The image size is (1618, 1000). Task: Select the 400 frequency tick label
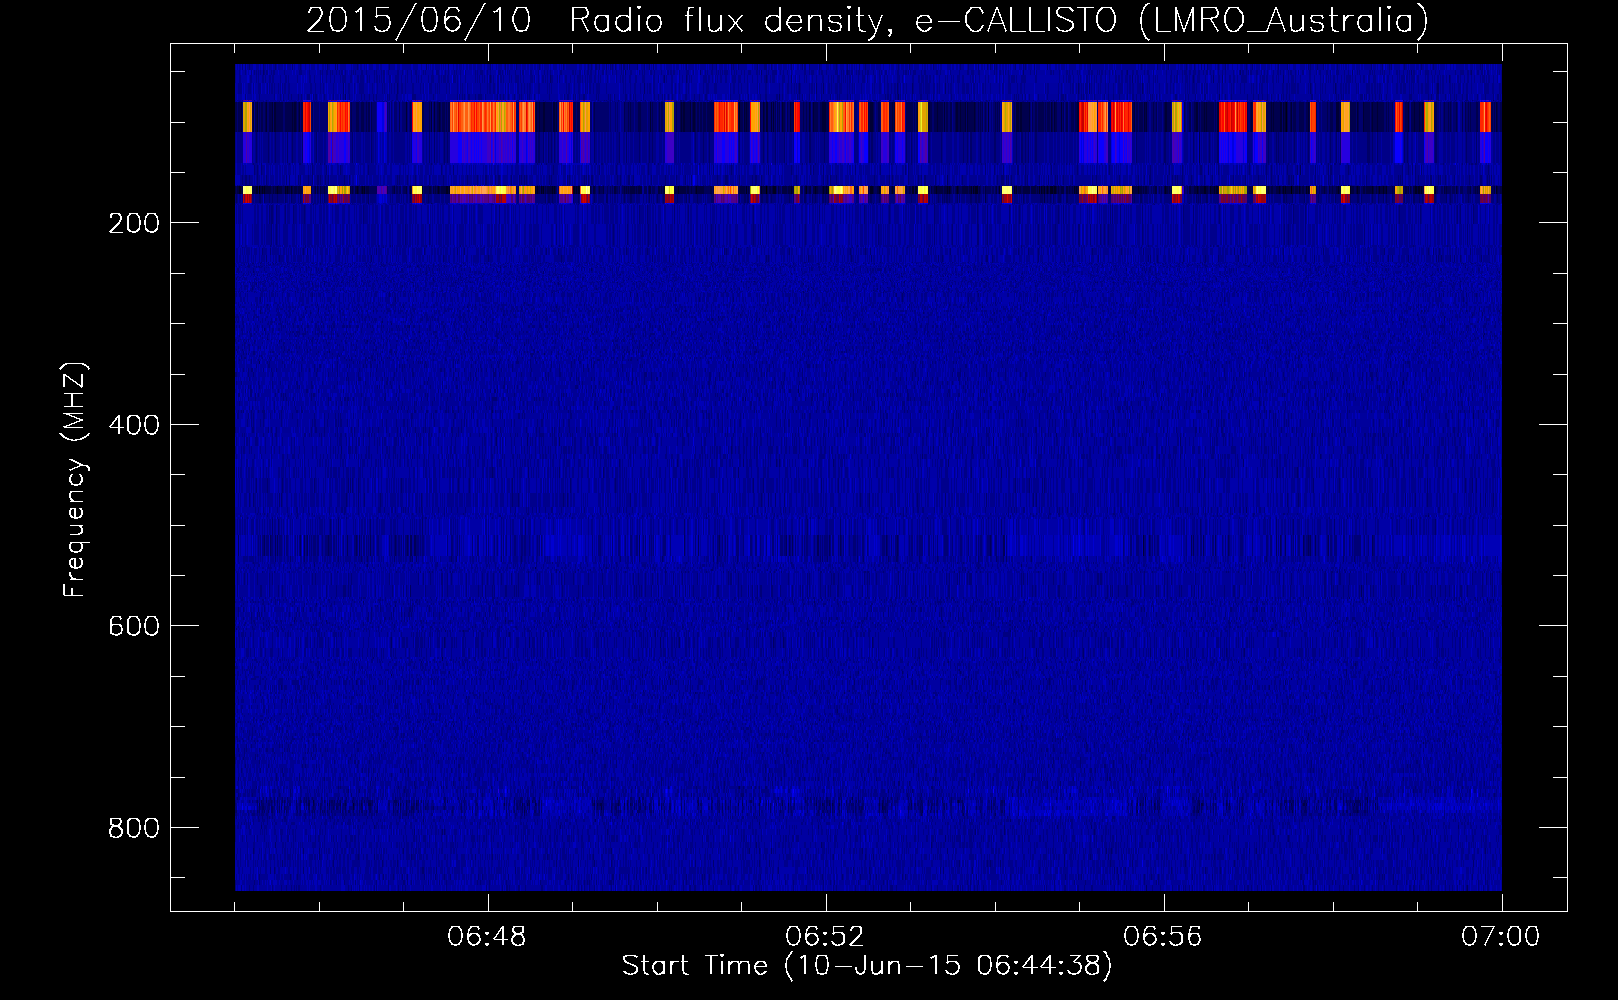click(x=134, y=425)
